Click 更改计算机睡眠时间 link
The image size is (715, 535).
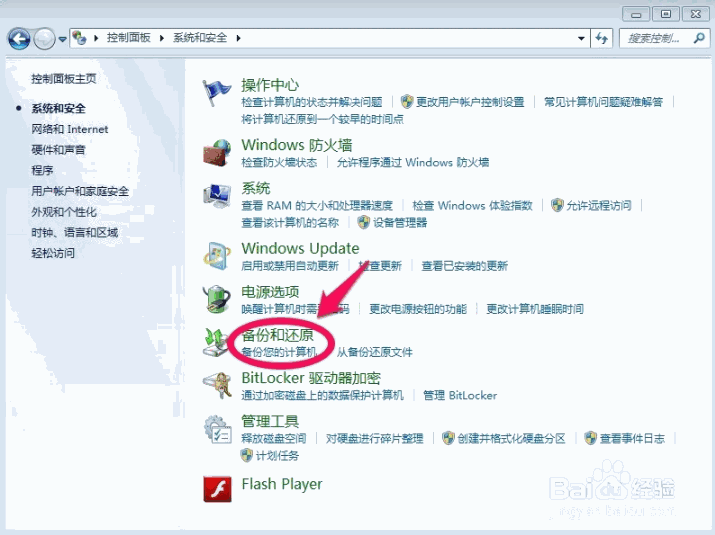pyautogui.click(x=535, y=309)
